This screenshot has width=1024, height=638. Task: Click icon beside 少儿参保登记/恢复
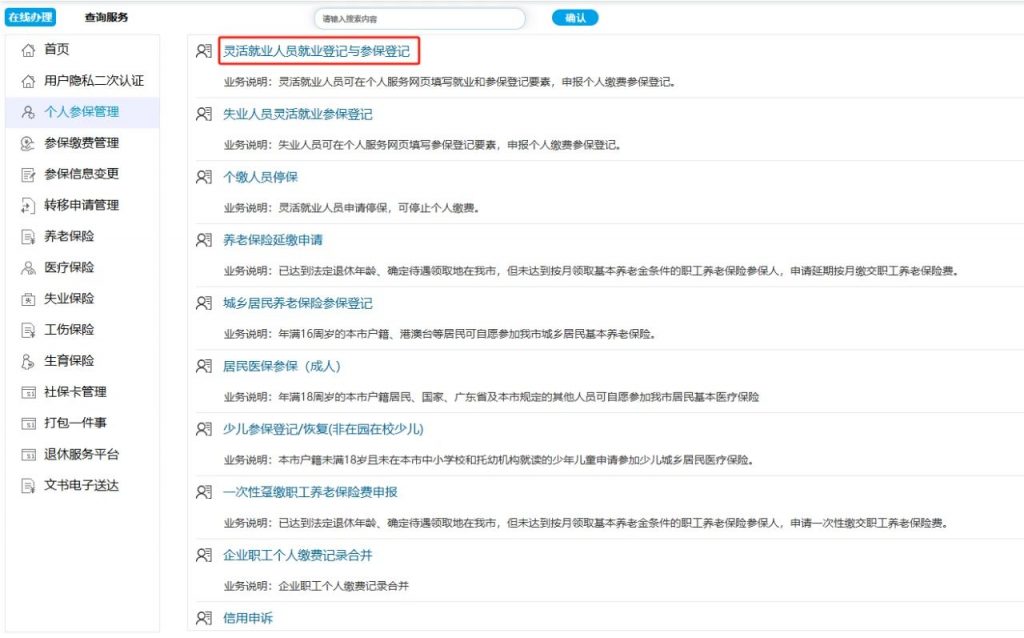pyautogui.click(x=204, y=429)
